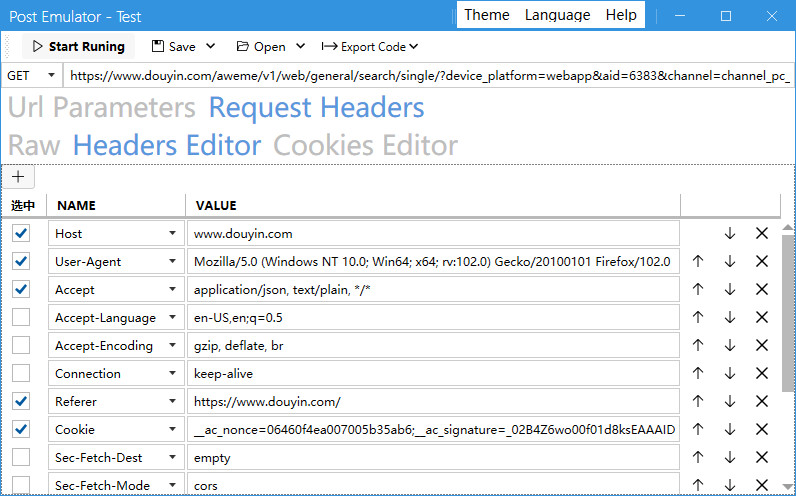Move the User-Agent header row up
The width and height of the screenshot is (796, 496).
pyautogui.click(x=698, y=261)
